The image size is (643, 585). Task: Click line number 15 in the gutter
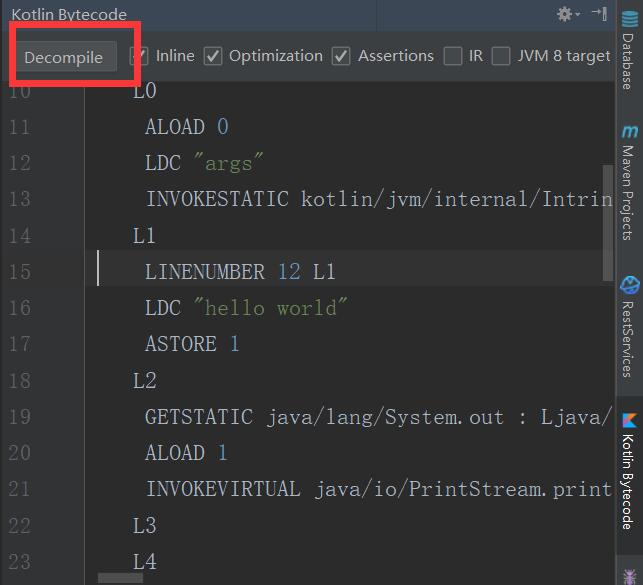point(19,272)
